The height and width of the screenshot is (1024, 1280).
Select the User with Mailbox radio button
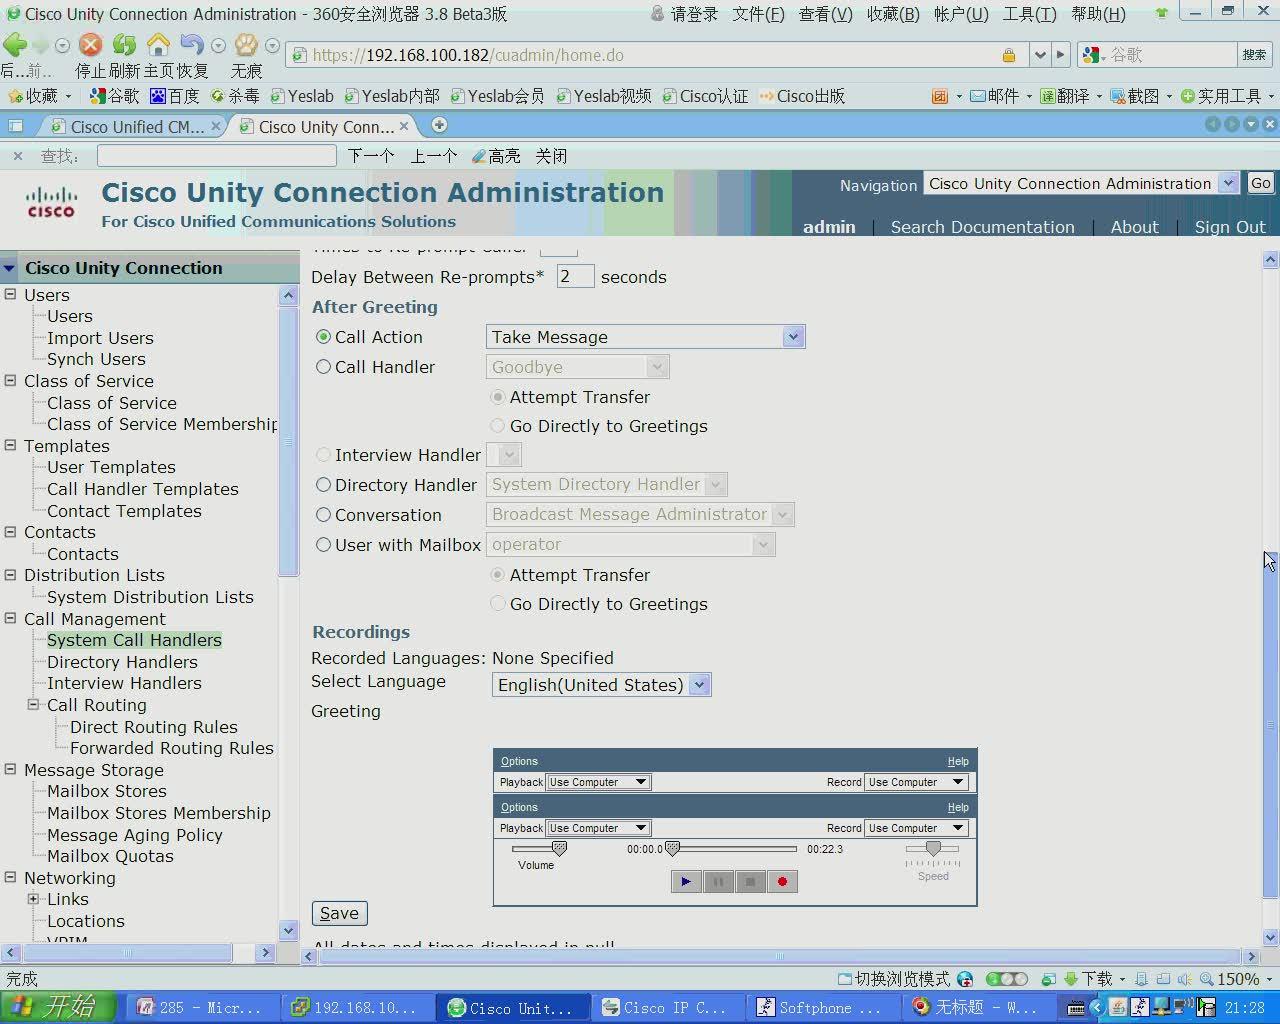(323, 545)
